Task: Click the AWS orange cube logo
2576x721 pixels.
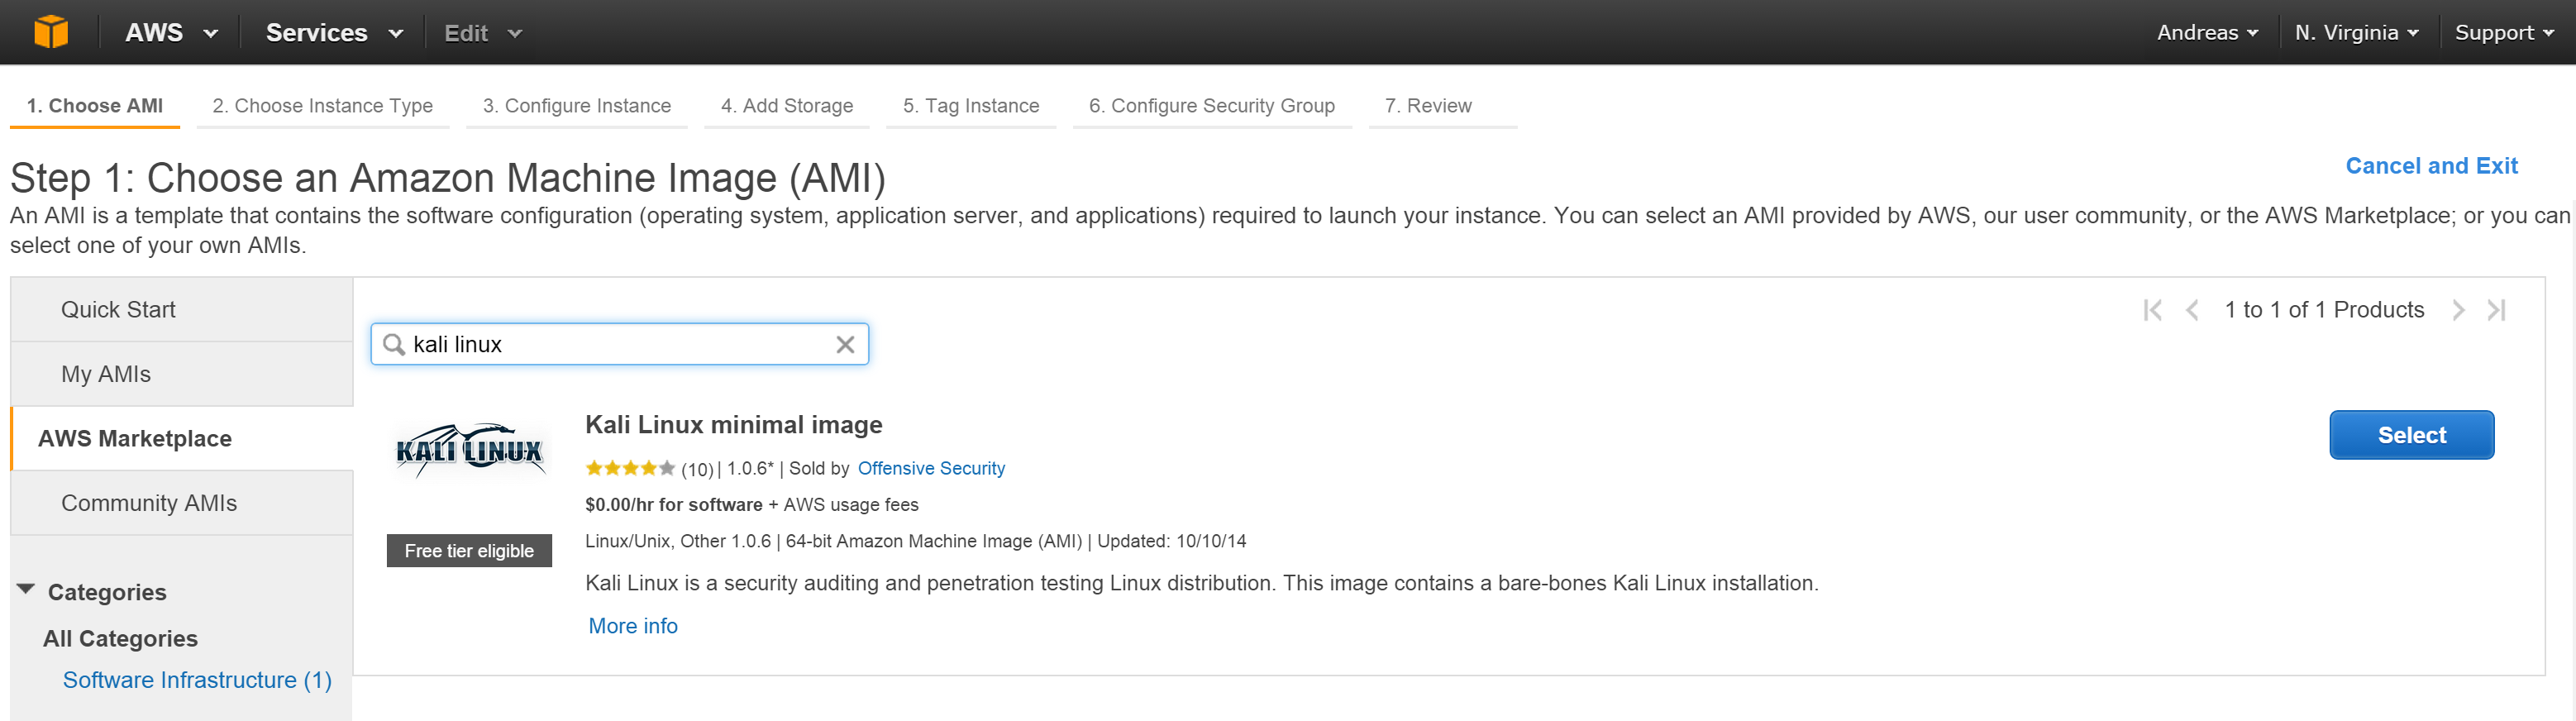Action: point(51,32)
